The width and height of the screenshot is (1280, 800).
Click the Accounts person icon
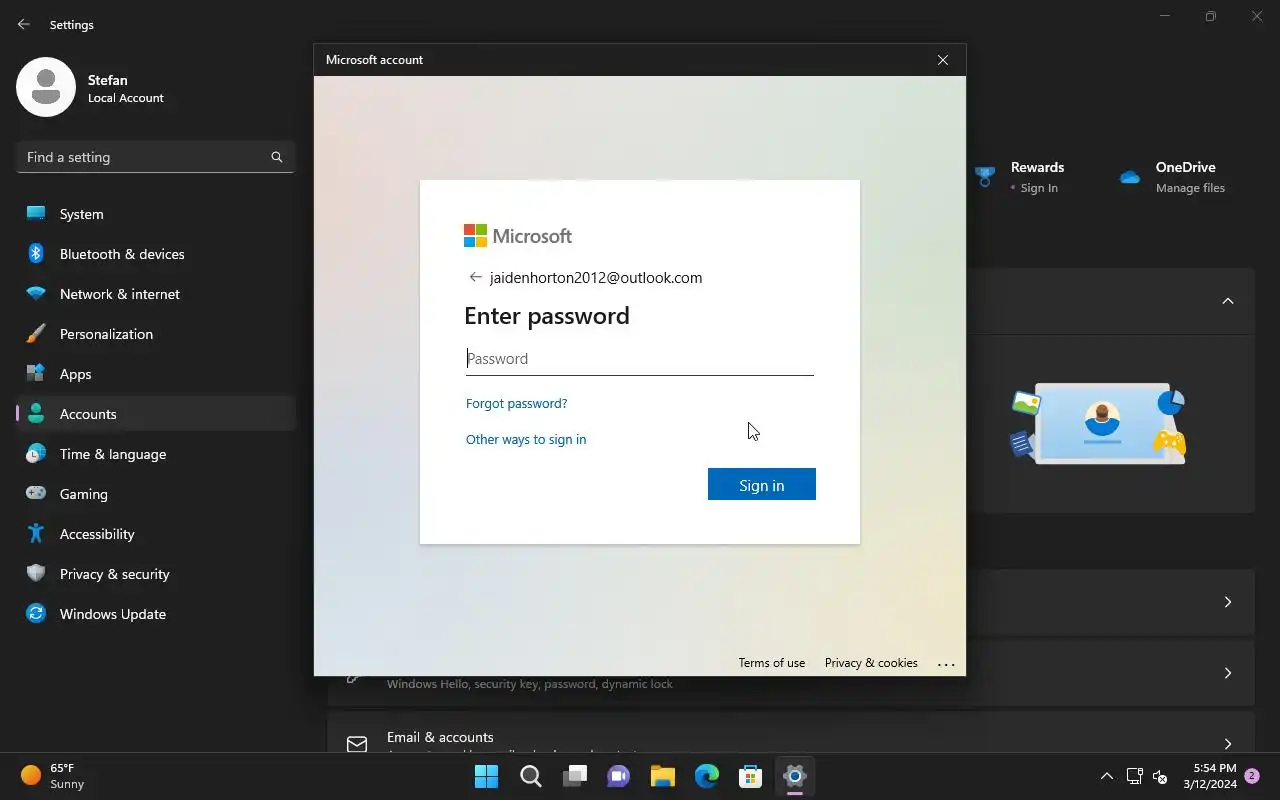click(36, 414)
